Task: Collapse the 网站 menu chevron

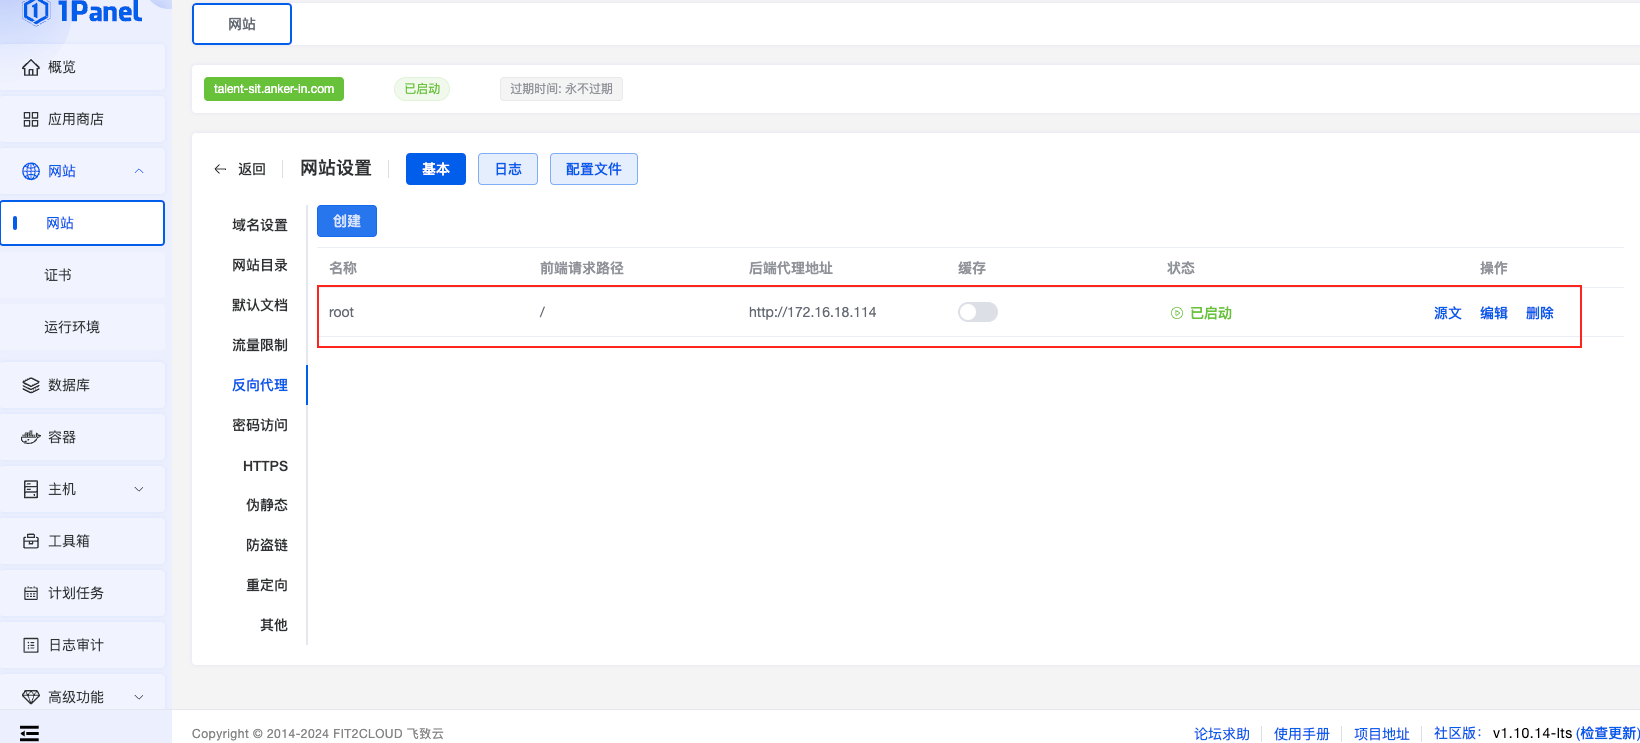Action: [x=139, y=171]
